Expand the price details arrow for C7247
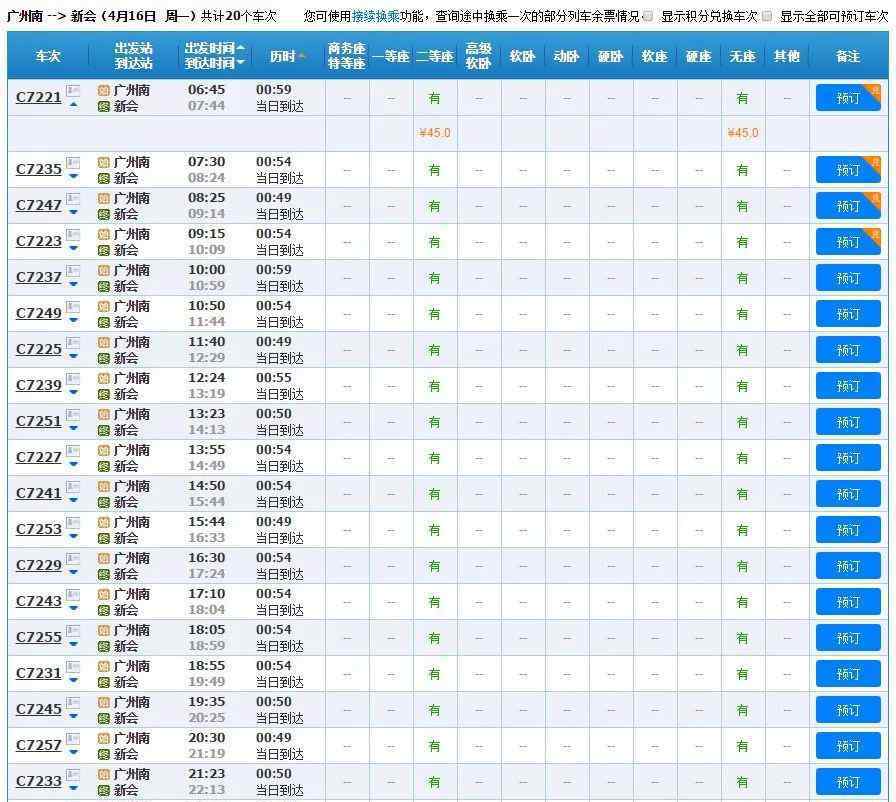Image resolution: width=896 pixels, height=802 pixels. coord(73,212)
